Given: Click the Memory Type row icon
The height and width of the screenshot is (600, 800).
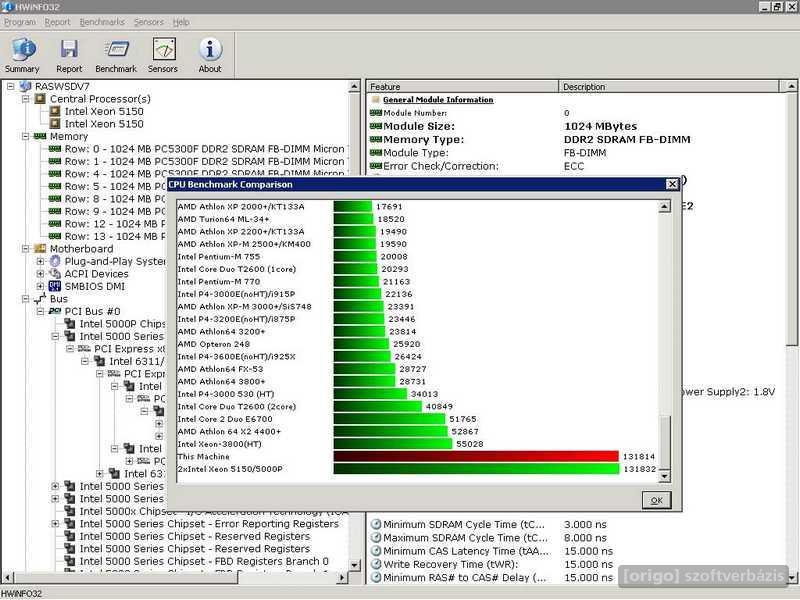Looking at the screenshot, I should point(376,139).
